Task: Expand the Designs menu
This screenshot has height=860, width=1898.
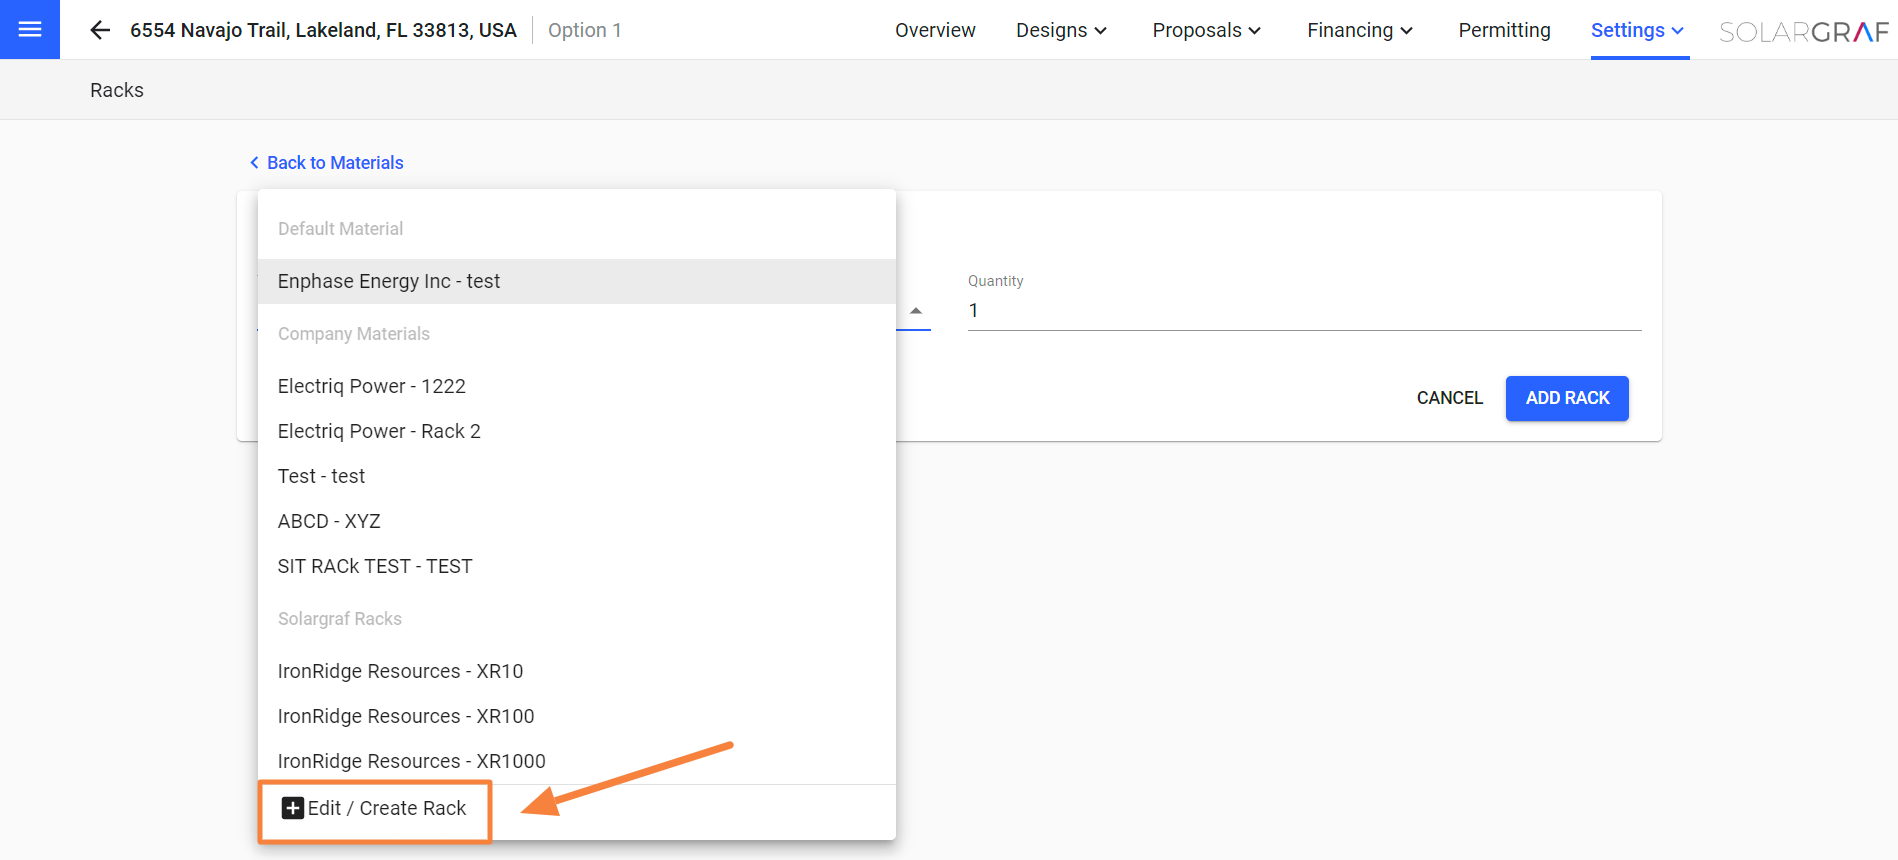Action: [x=1061, y=30]
